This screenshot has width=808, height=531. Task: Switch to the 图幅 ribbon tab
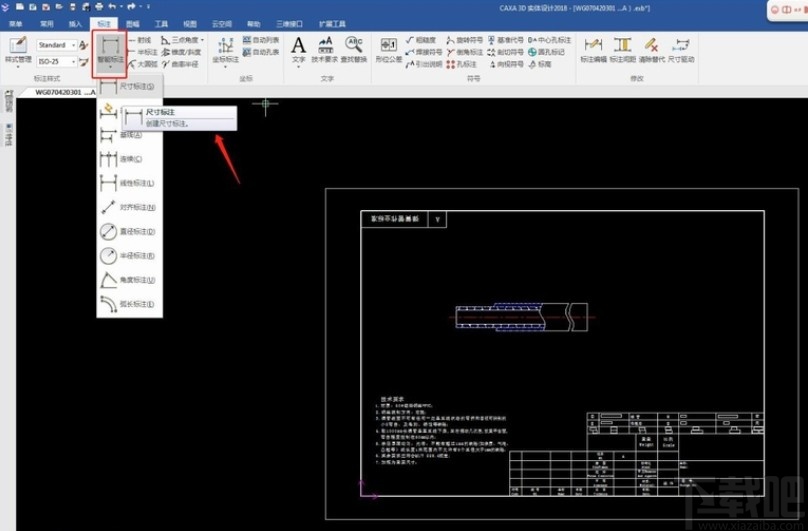click(132, 24)
